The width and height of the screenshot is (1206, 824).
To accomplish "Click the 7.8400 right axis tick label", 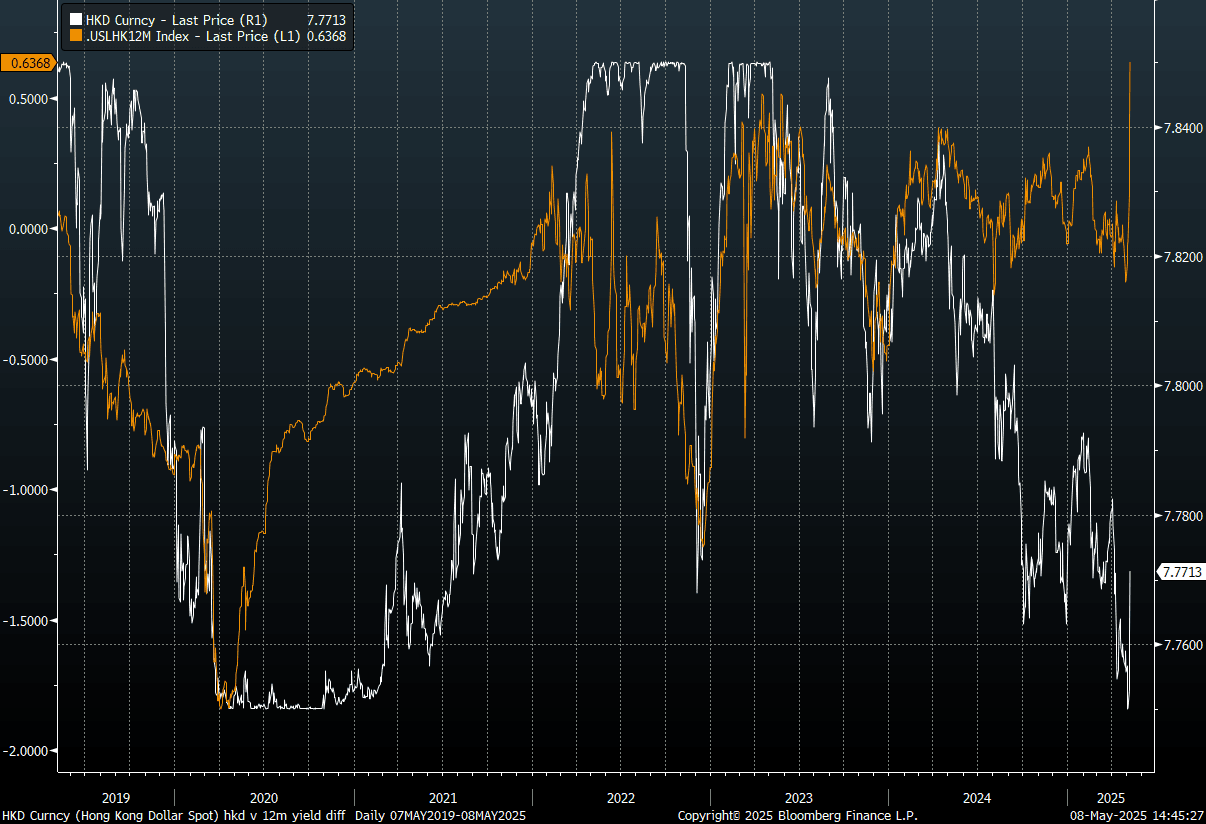I will [x=1181, y=127].
